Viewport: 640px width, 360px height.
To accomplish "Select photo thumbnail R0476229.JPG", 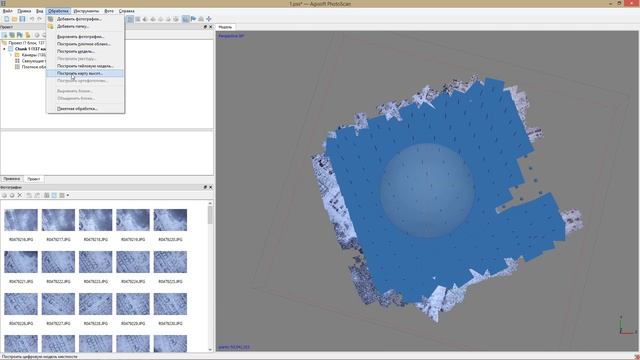I will pyautogui.click(x=133, y=304).
